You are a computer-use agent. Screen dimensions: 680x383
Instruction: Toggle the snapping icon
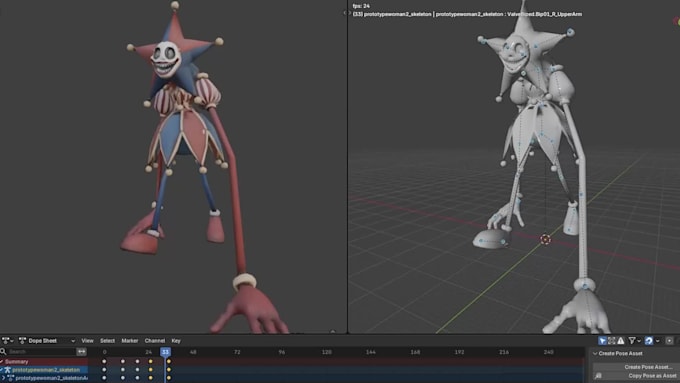coord(649,341)
